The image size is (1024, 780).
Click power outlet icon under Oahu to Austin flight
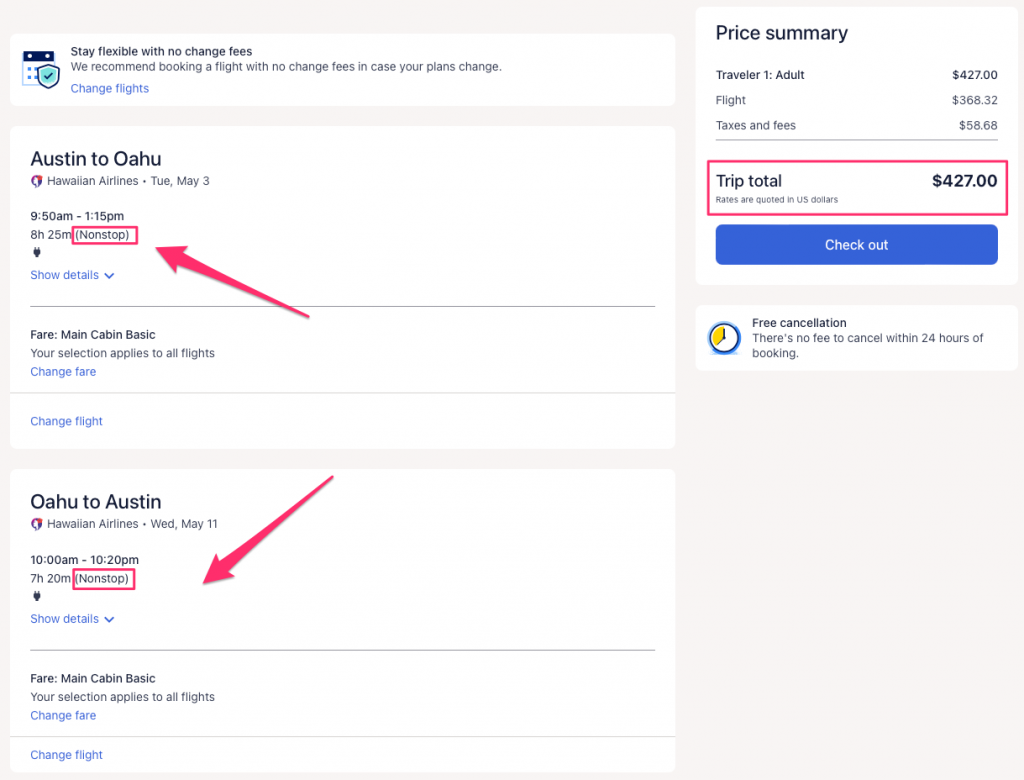[x=37, y=596]
